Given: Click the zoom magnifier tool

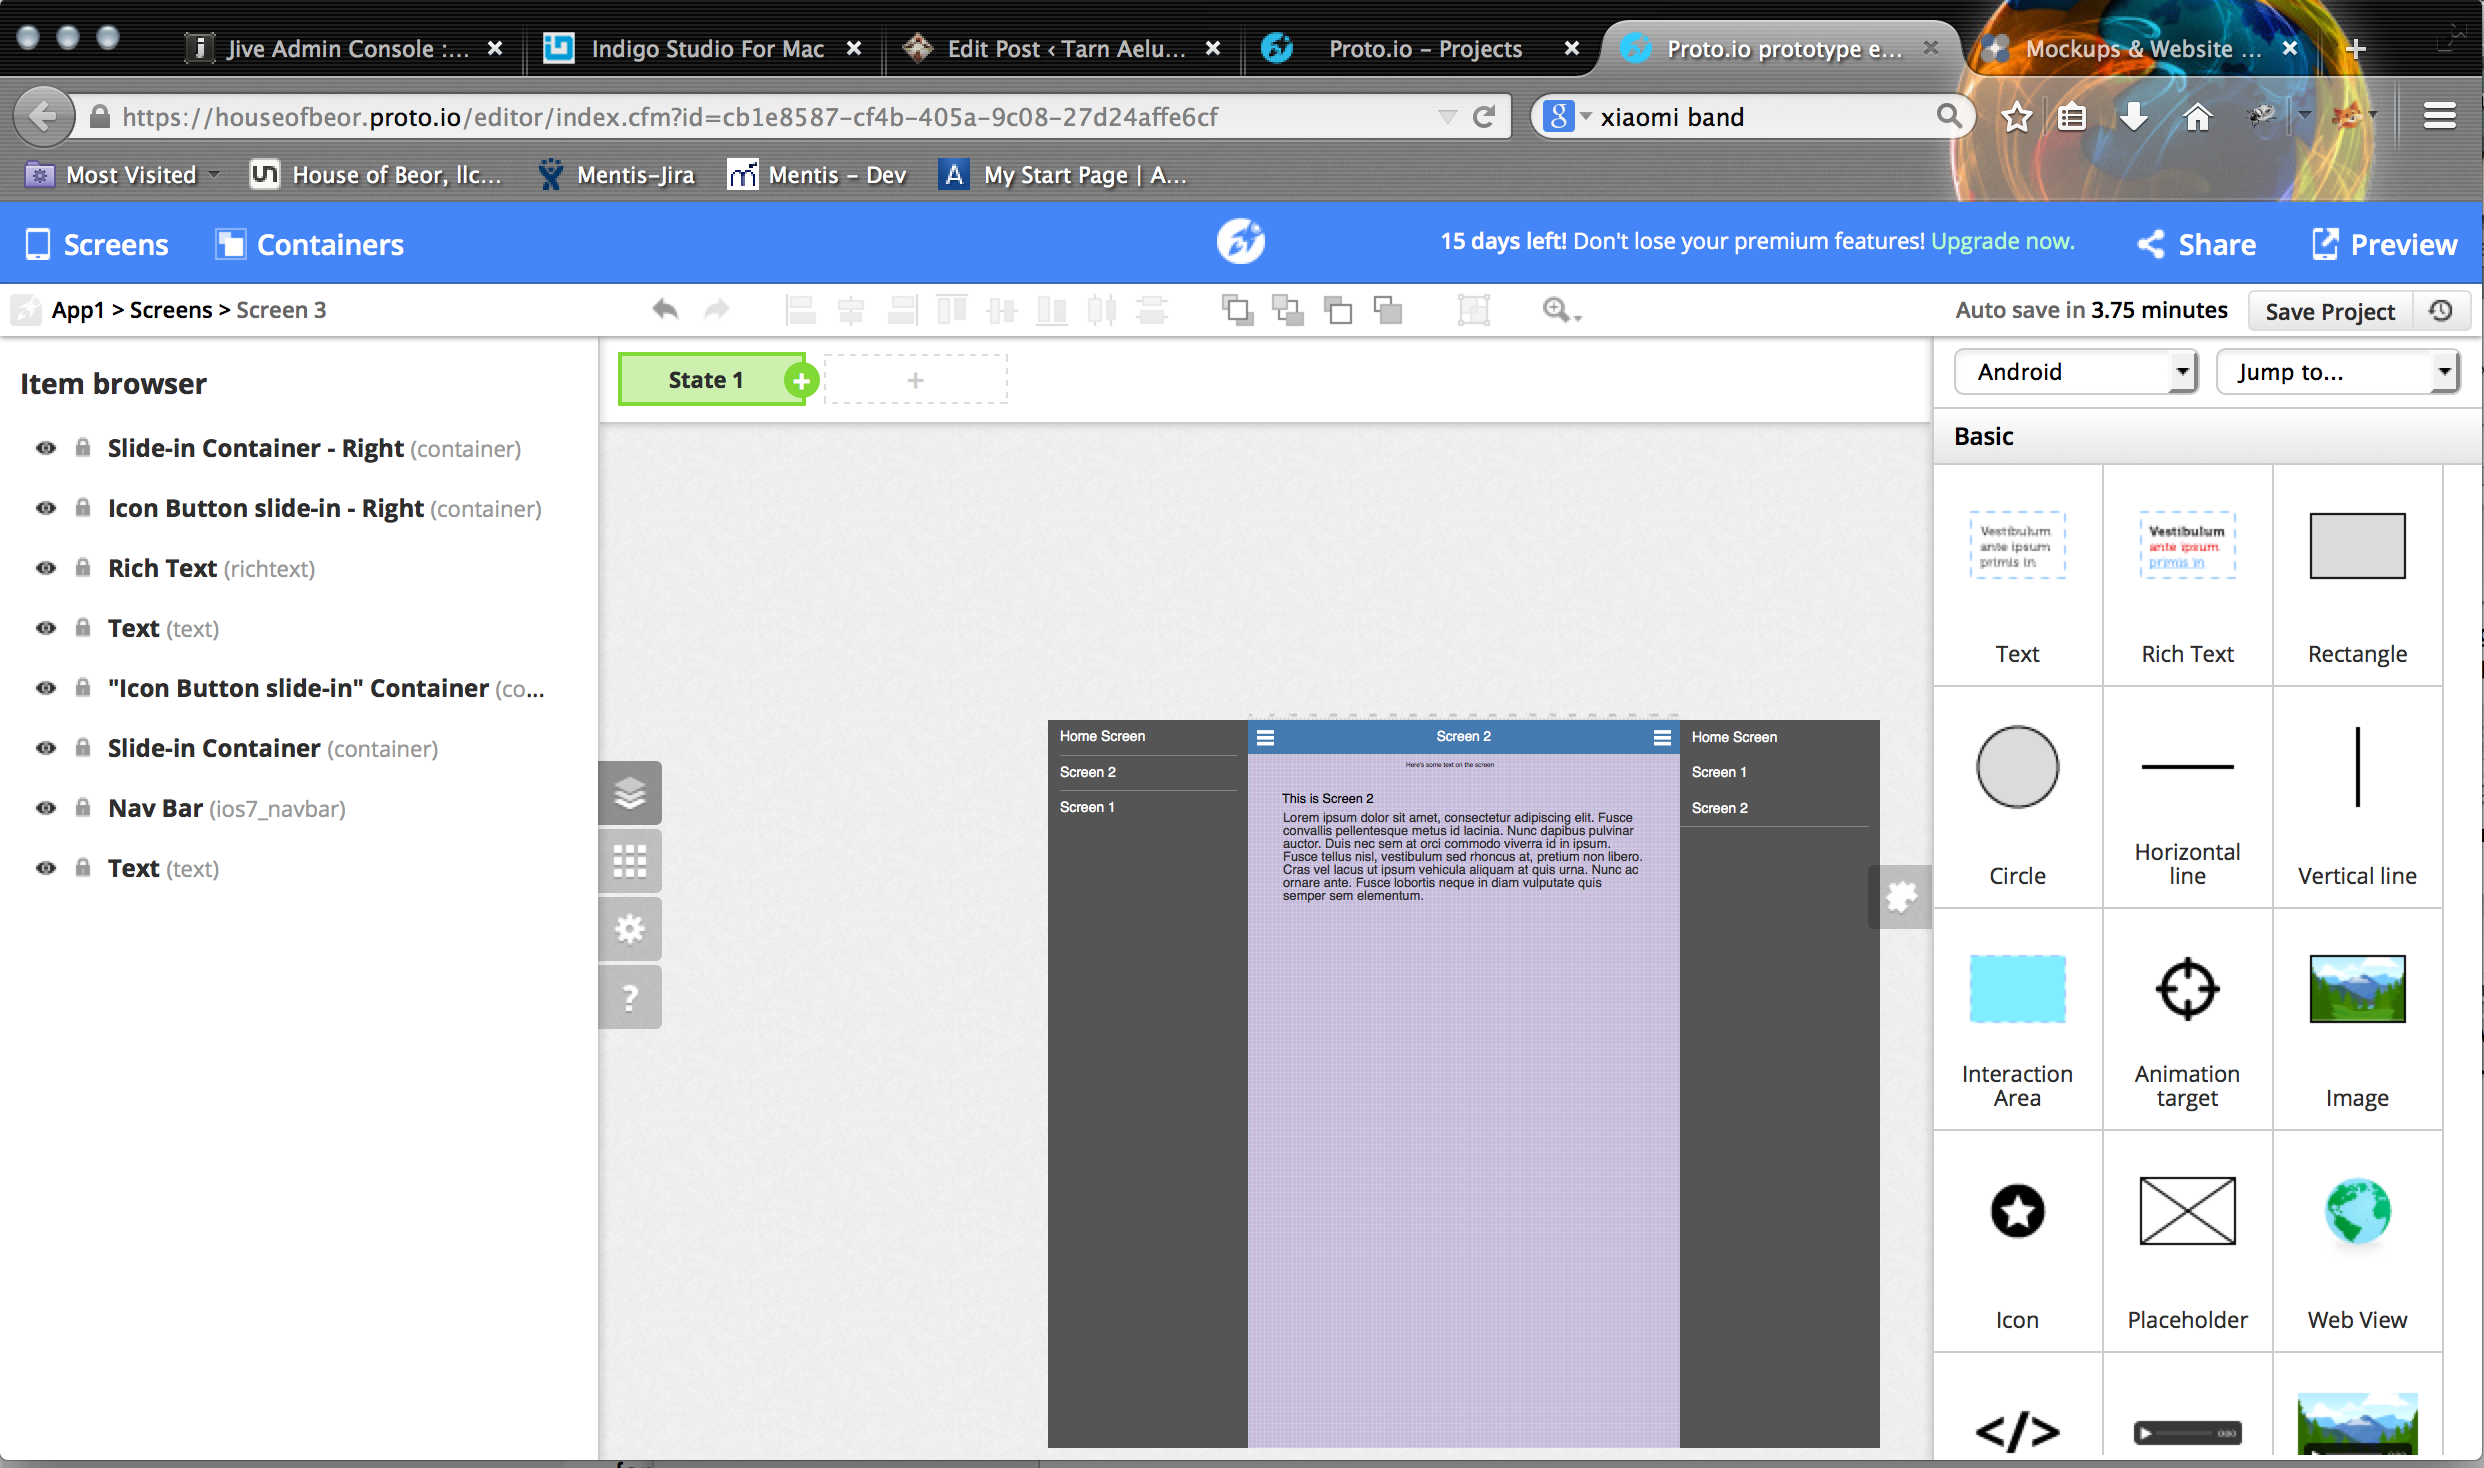Looking at the screenshot, I should [x=1557, y=310].
